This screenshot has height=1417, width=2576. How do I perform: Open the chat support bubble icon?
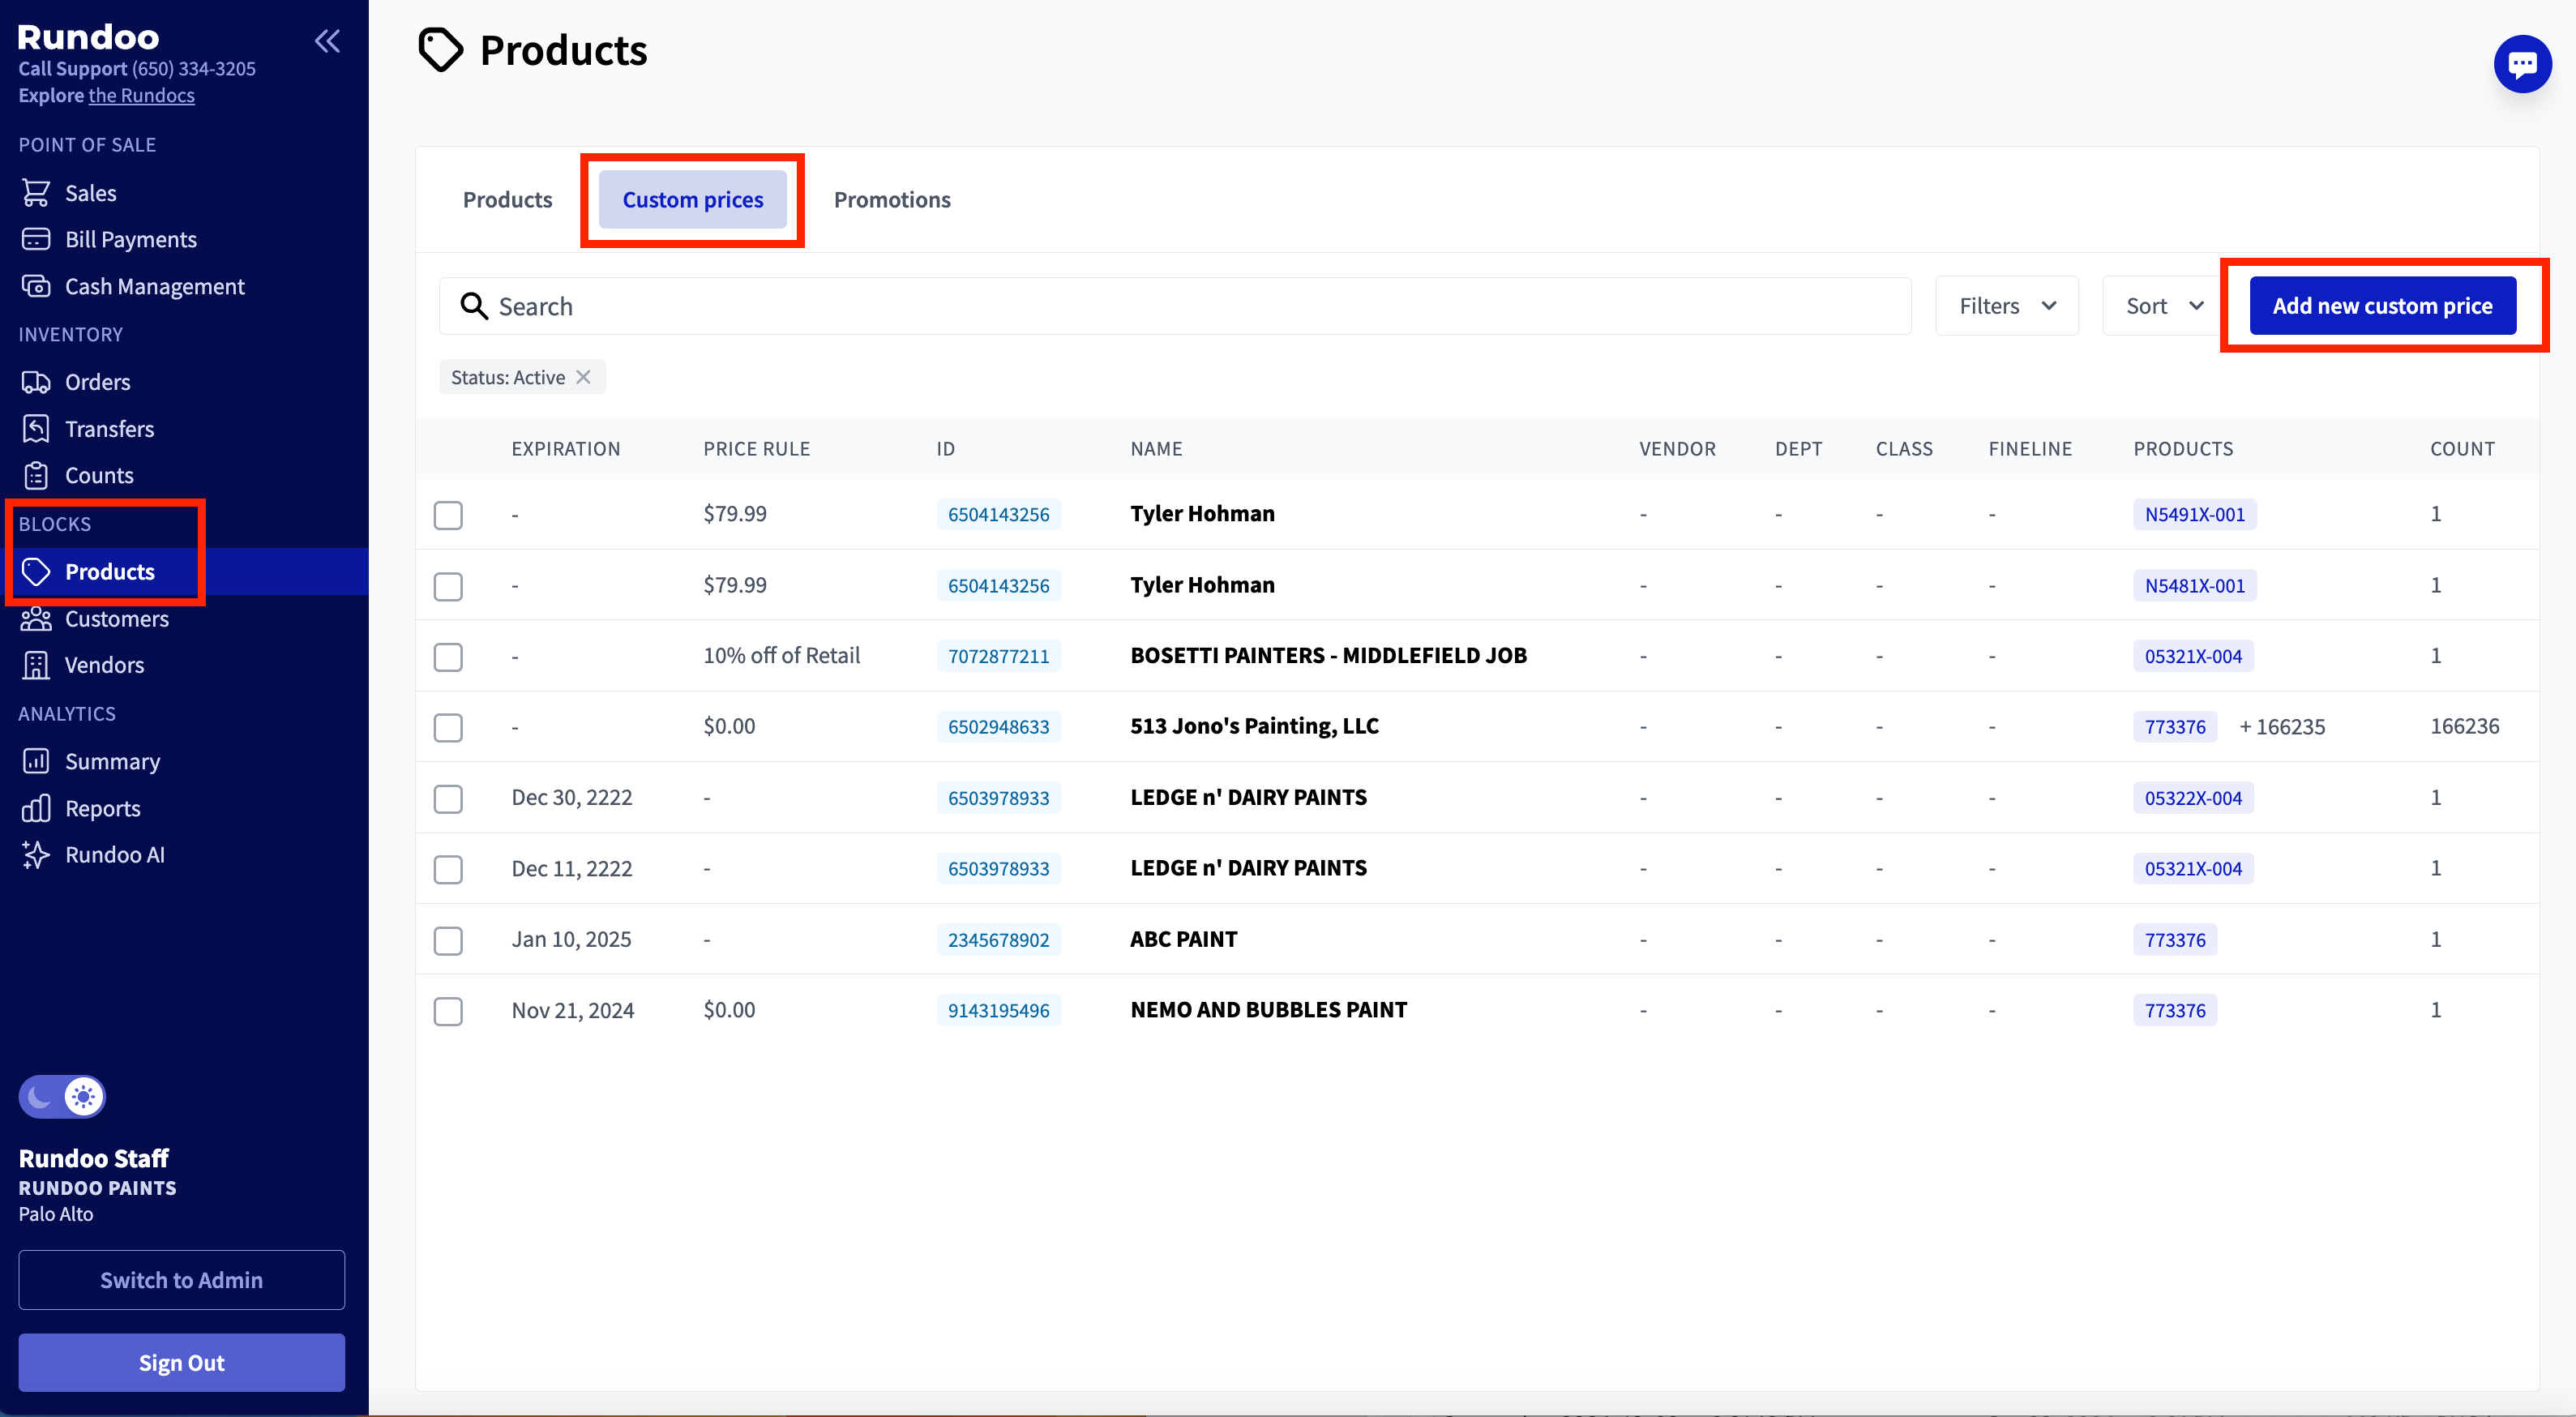point(2521,65)
